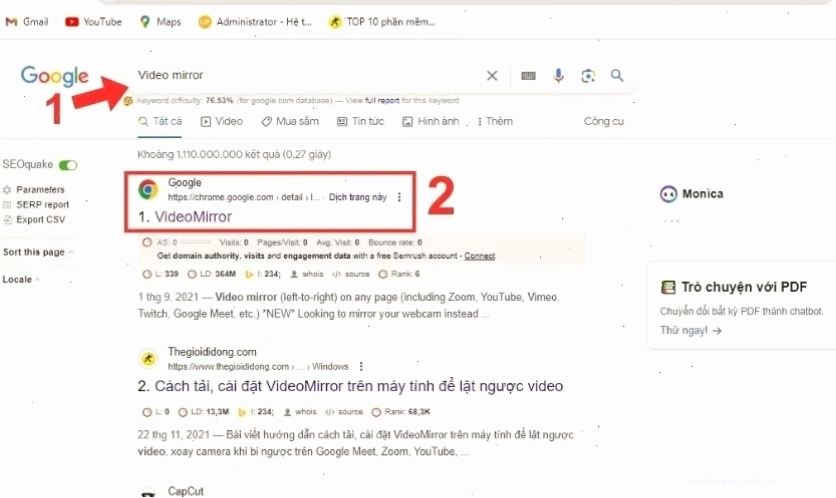Select the Tất cả tab
836x498 pixels.
pyautogui.click(x=160, y=122)
